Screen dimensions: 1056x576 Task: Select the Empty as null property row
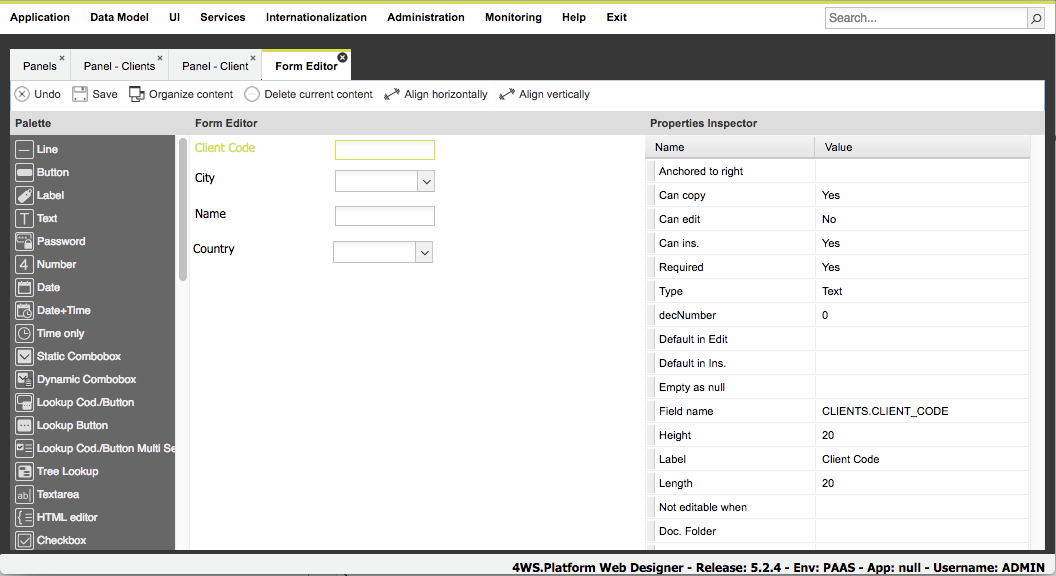(837, 387)
